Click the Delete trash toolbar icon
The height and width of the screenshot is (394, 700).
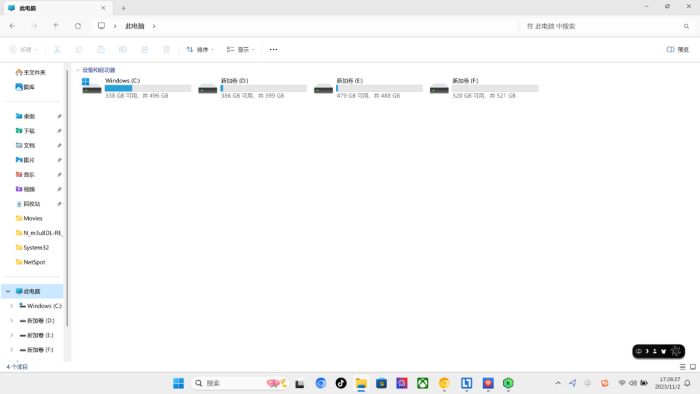167,50
